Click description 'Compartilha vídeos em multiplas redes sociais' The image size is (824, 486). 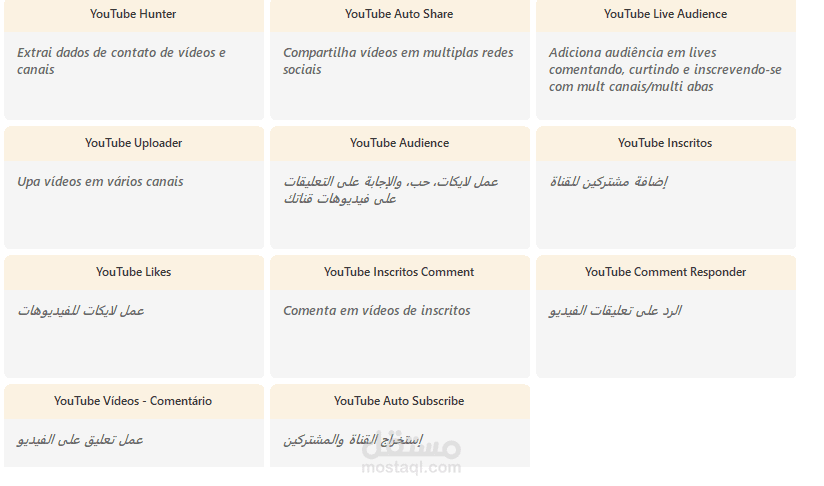tap(398, 61)
